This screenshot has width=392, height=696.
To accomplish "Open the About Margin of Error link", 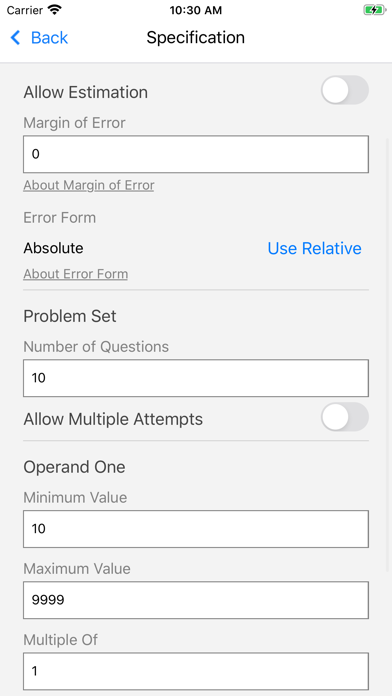I will point(89,185).
